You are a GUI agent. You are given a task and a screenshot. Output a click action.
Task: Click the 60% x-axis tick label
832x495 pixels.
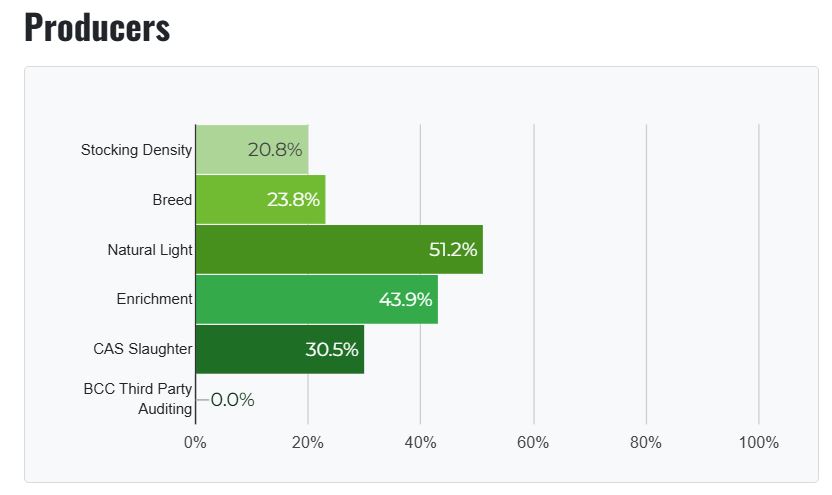click(x=533, y=443)
